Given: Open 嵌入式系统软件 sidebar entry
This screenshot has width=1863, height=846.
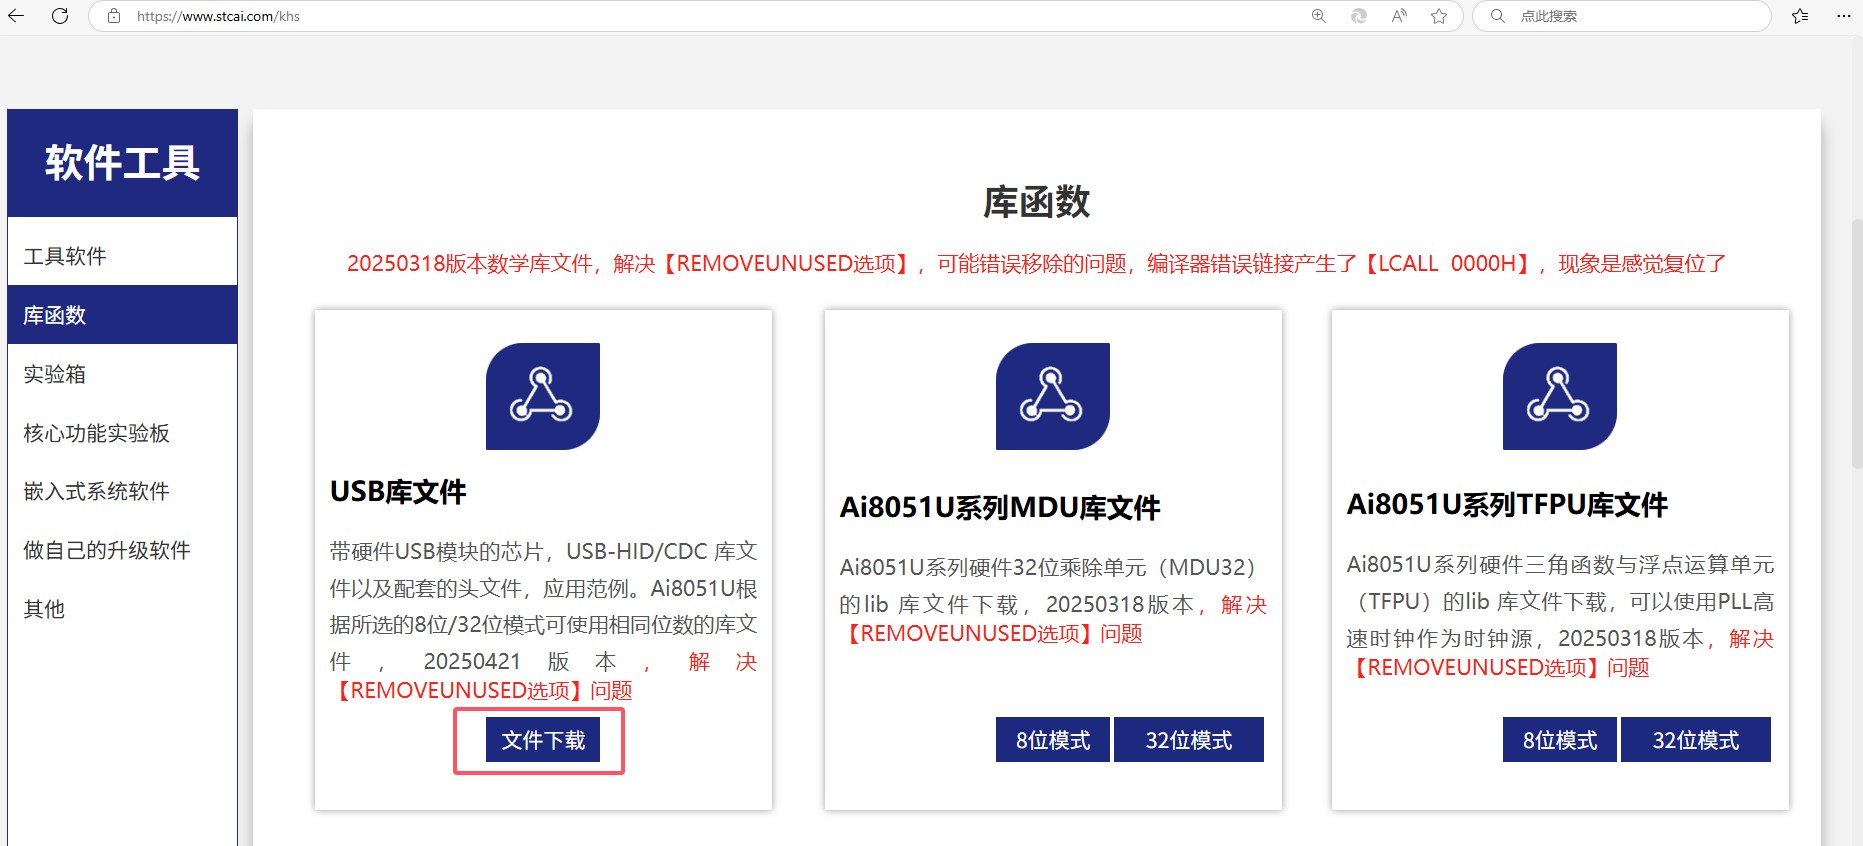Looking at the screenshot, I should coord(122,491).
